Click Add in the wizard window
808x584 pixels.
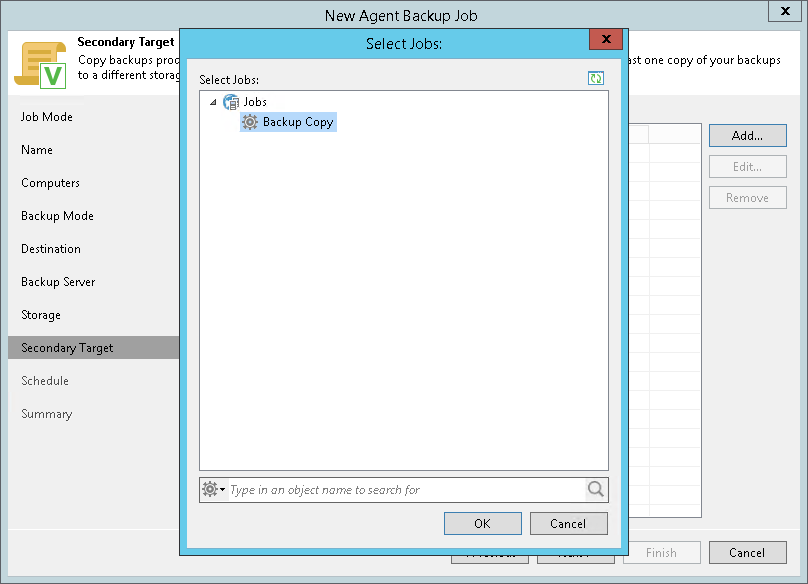pos(748,136)
